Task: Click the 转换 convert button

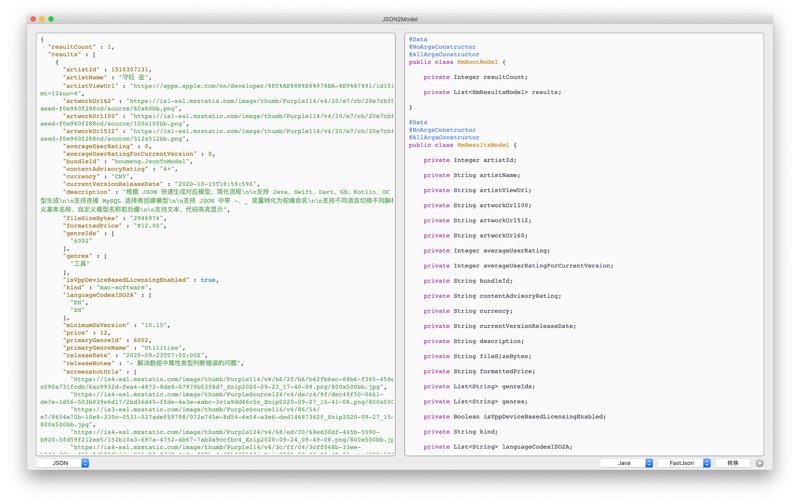Action: coord(733,463)
